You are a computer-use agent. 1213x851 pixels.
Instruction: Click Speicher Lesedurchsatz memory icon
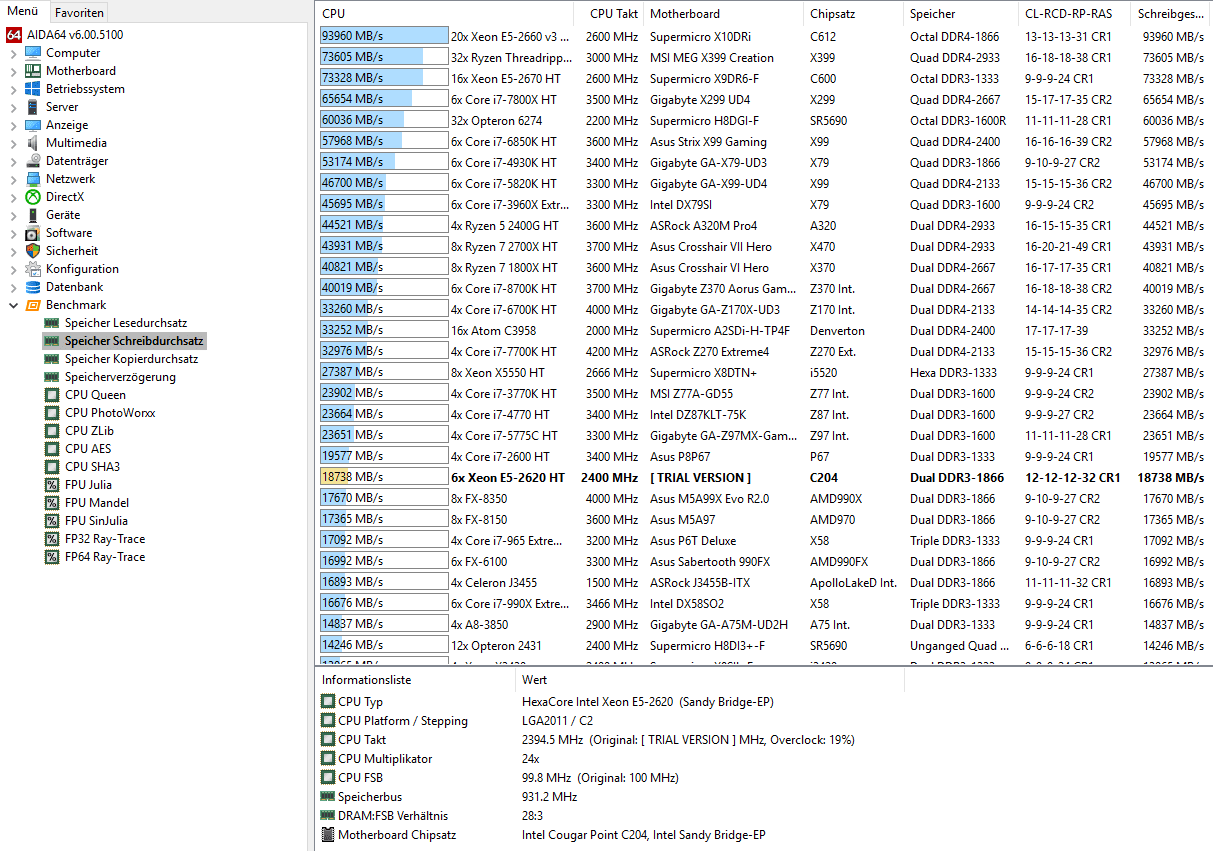point(52,323)
